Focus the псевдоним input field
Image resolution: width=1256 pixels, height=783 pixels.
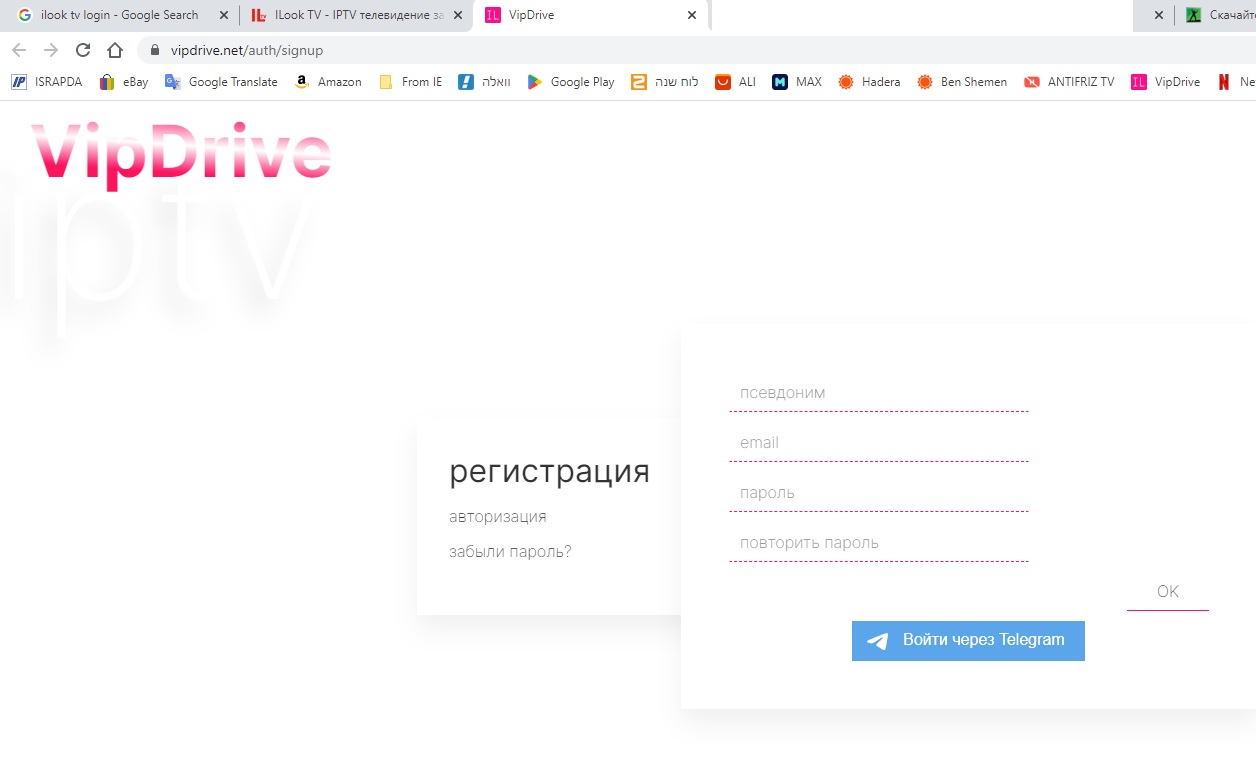coord(878,393)
